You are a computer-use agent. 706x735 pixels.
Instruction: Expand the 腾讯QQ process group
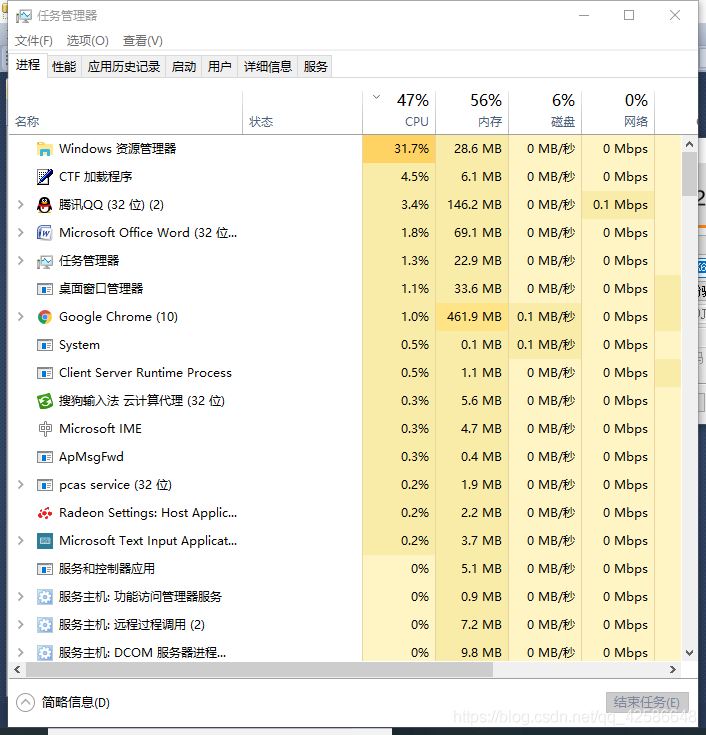click(21, 205)
